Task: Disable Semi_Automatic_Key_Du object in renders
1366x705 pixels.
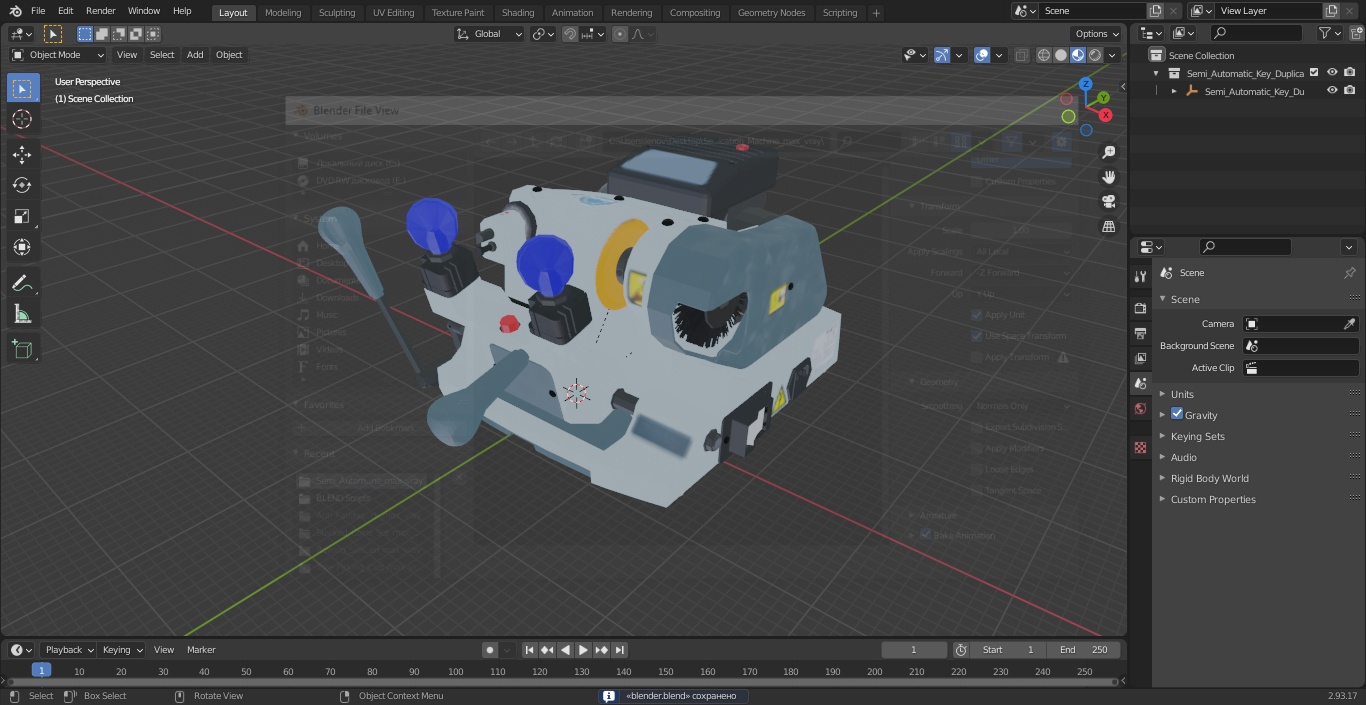Action: (x=1350, y=91)
